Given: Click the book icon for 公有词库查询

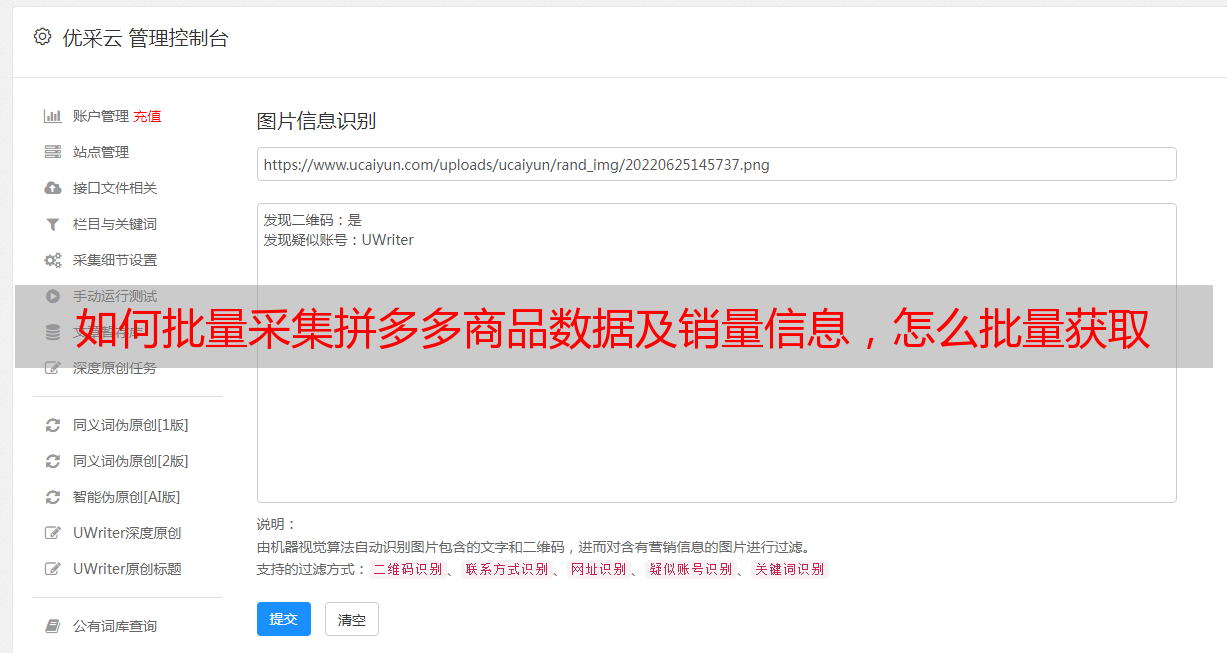Looking at the screenshot, I should click(53, 626).
